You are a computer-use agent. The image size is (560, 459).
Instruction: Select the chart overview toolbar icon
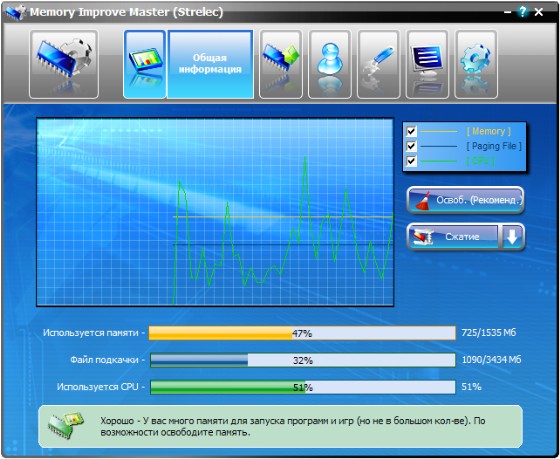coord(145,64)
